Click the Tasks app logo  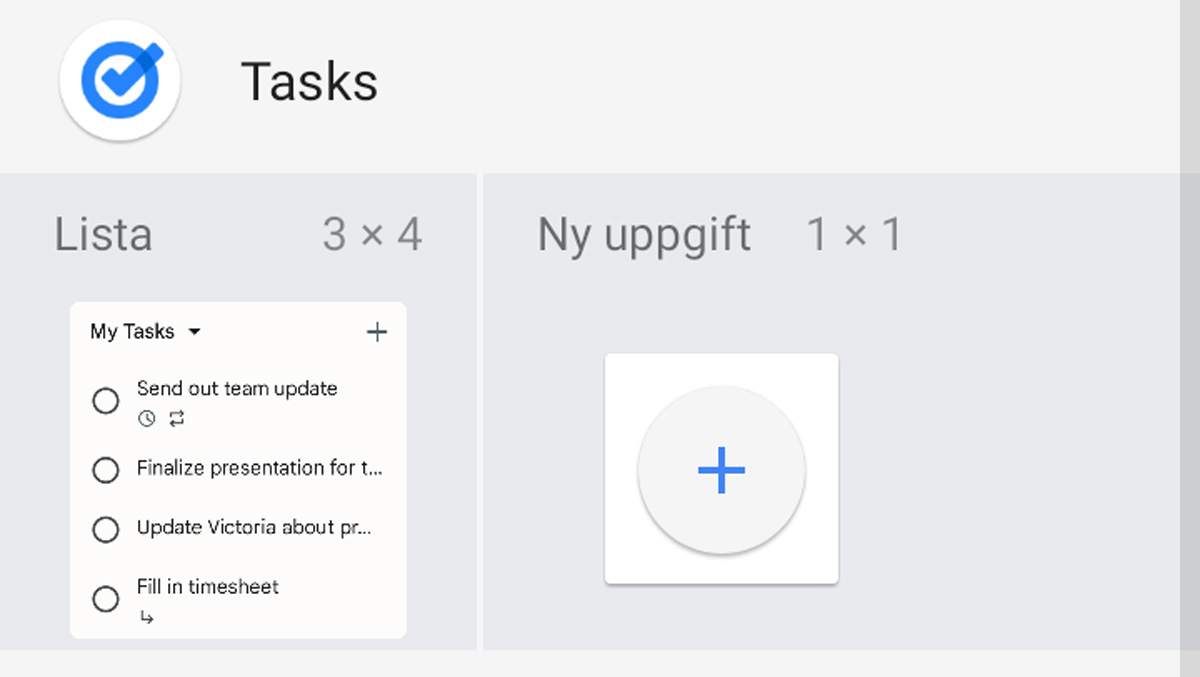[x=119, y=80]
